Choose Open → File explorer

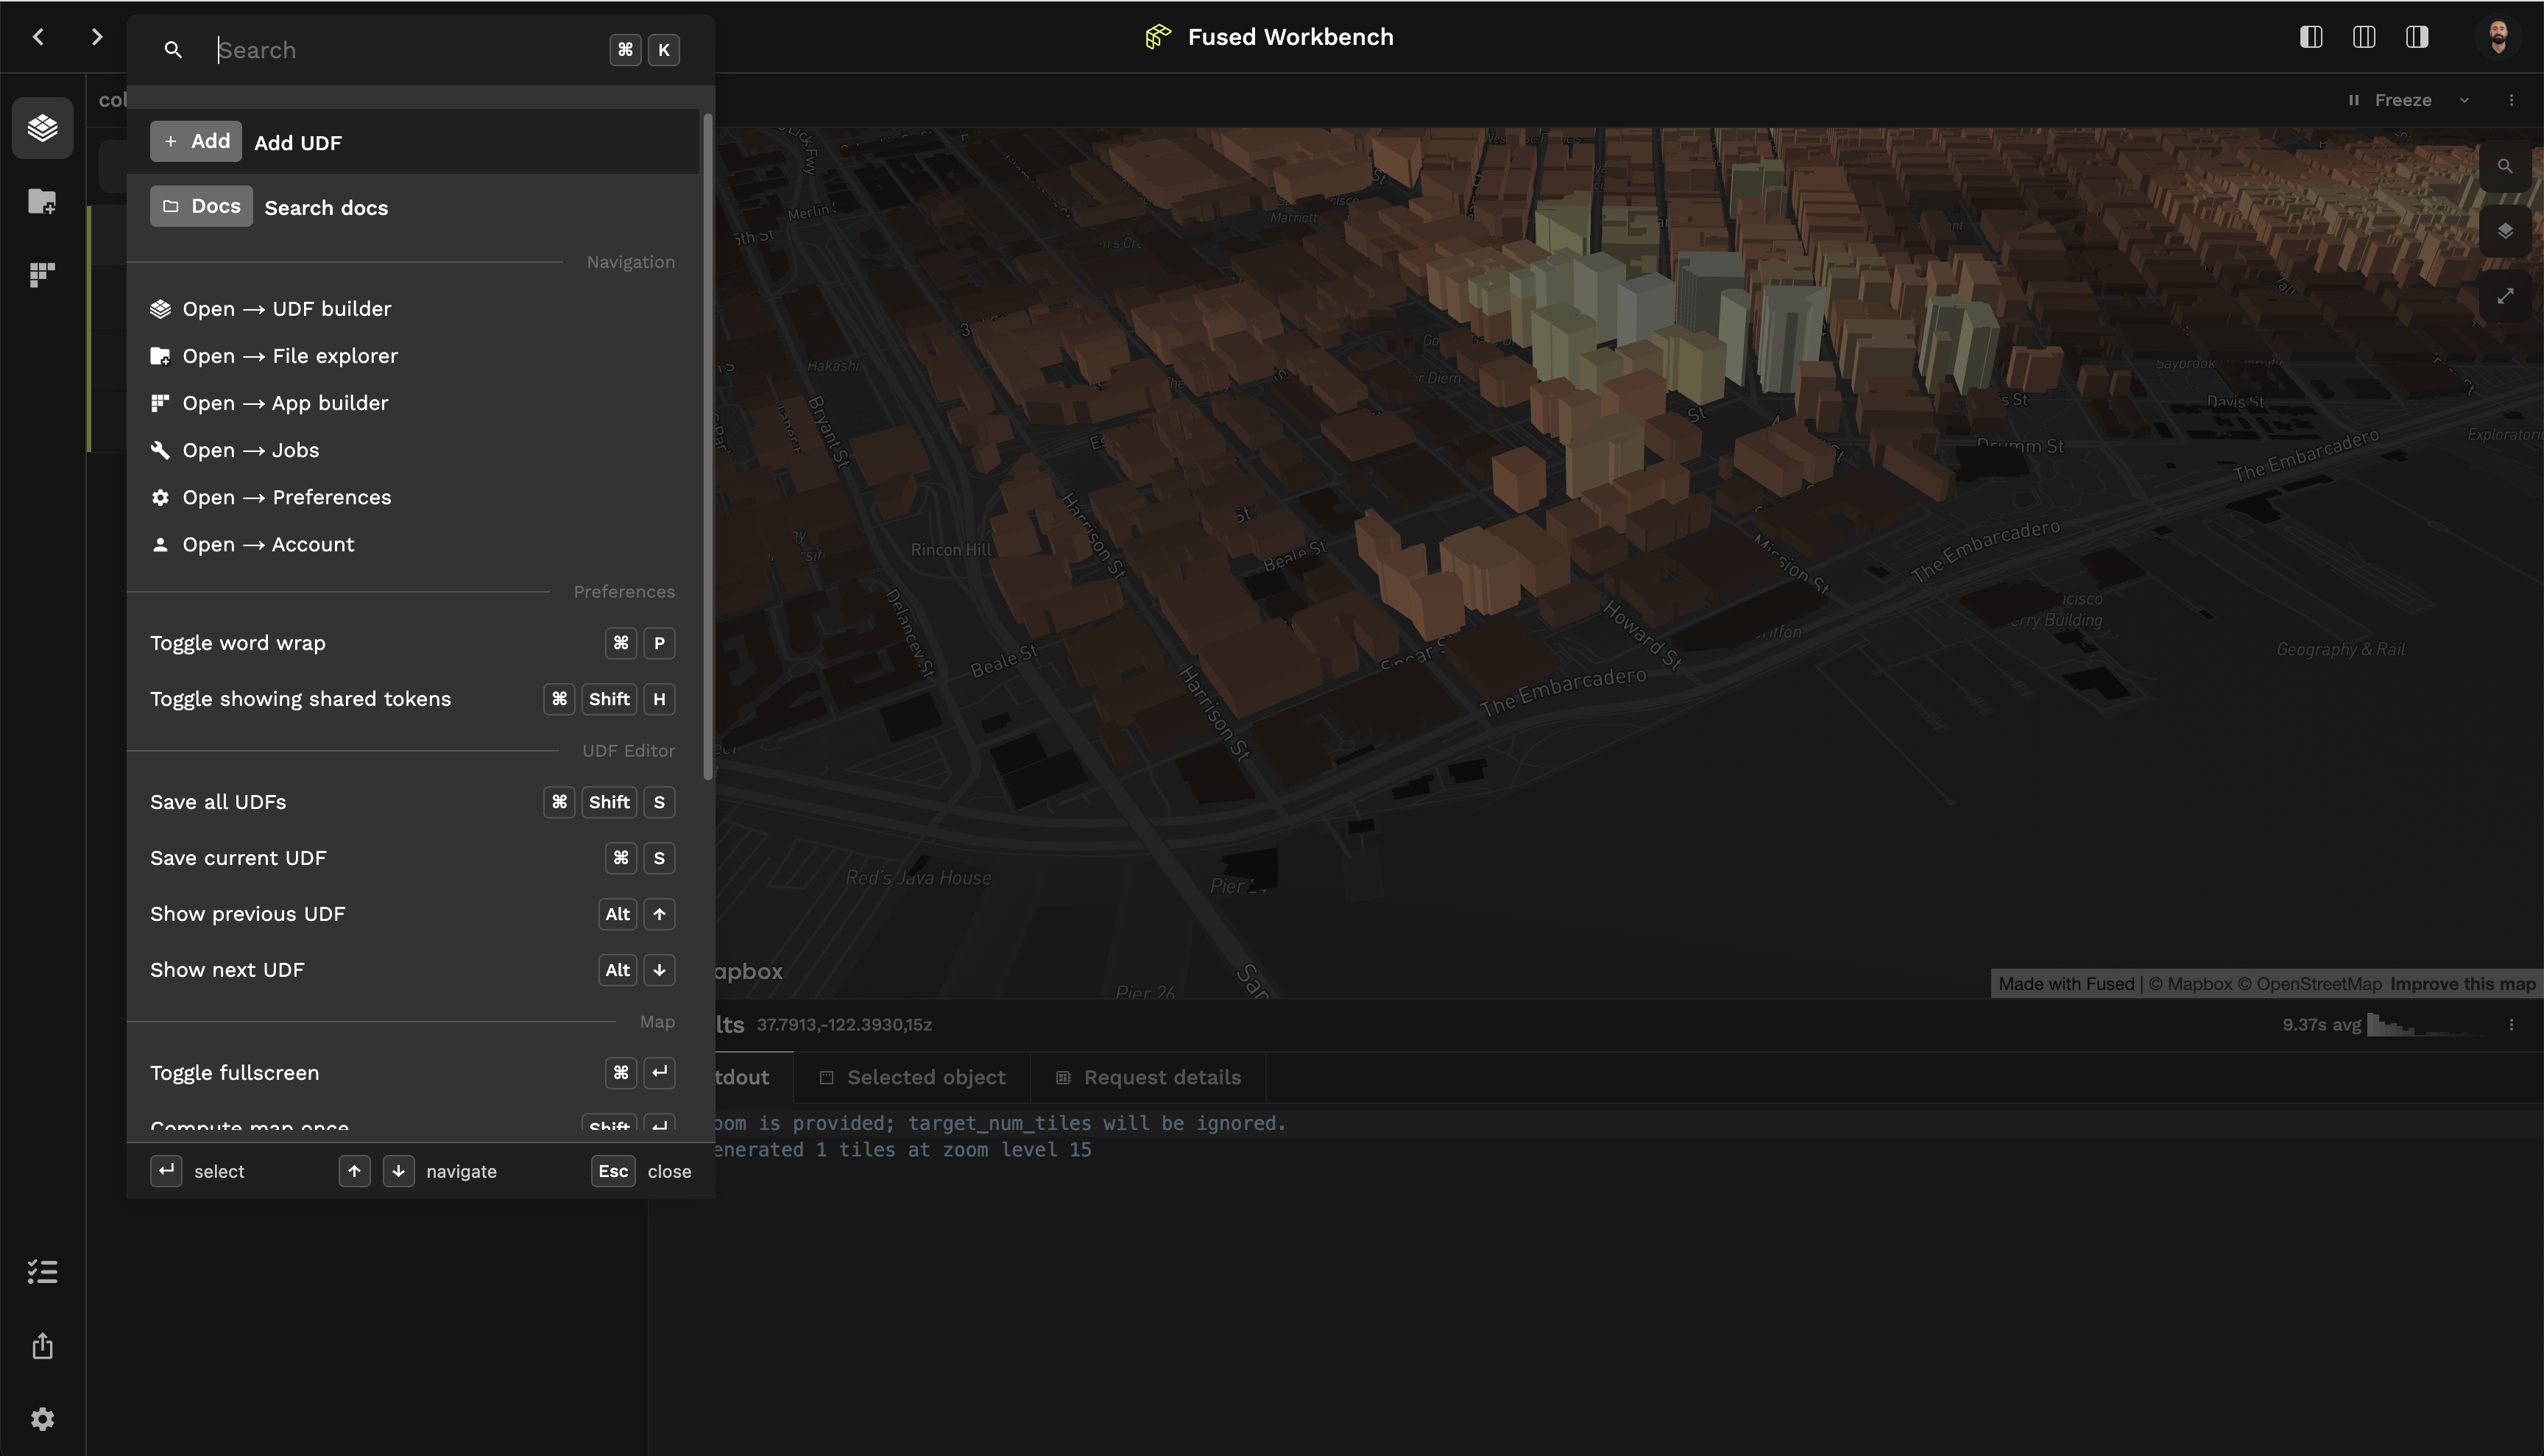pyautogui.click(x=413, y=356)
